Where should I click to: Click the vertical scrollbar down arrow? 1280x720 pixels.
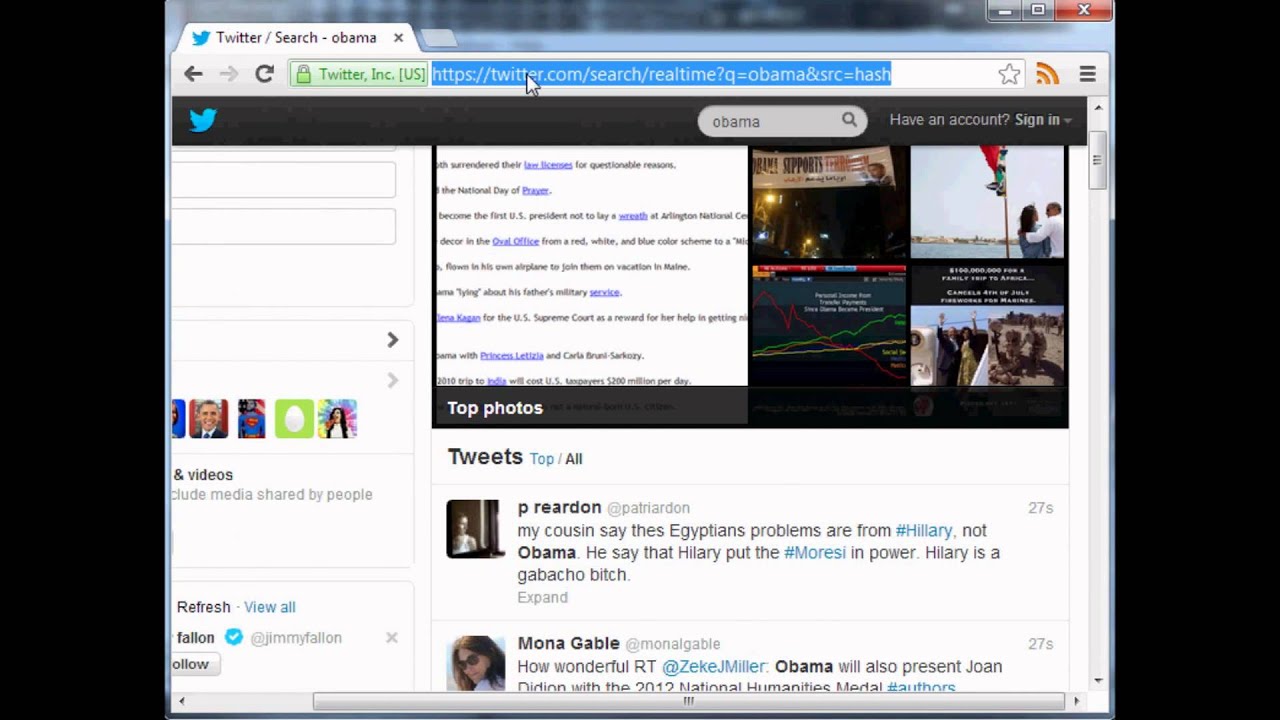click(1097, 680)
